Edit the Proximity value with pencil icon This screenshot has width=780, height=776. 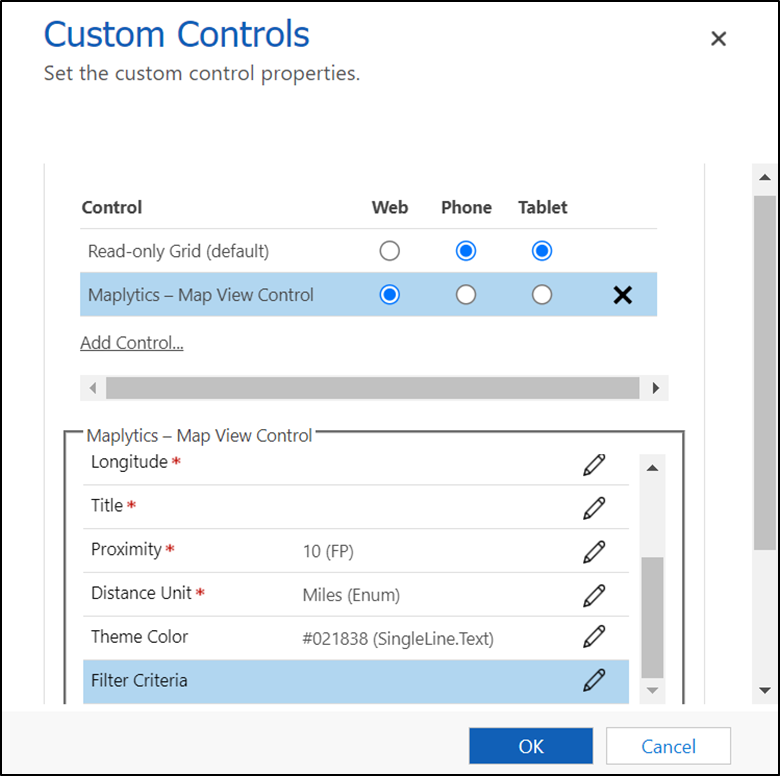(x=594, y=551)
